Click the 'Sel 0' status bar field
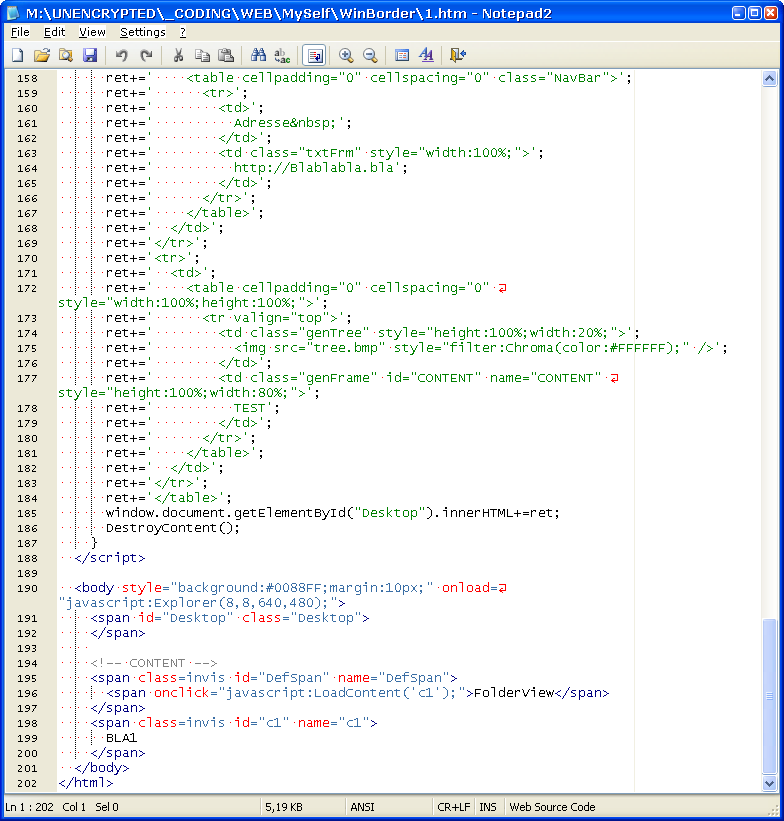 (107, 807)
